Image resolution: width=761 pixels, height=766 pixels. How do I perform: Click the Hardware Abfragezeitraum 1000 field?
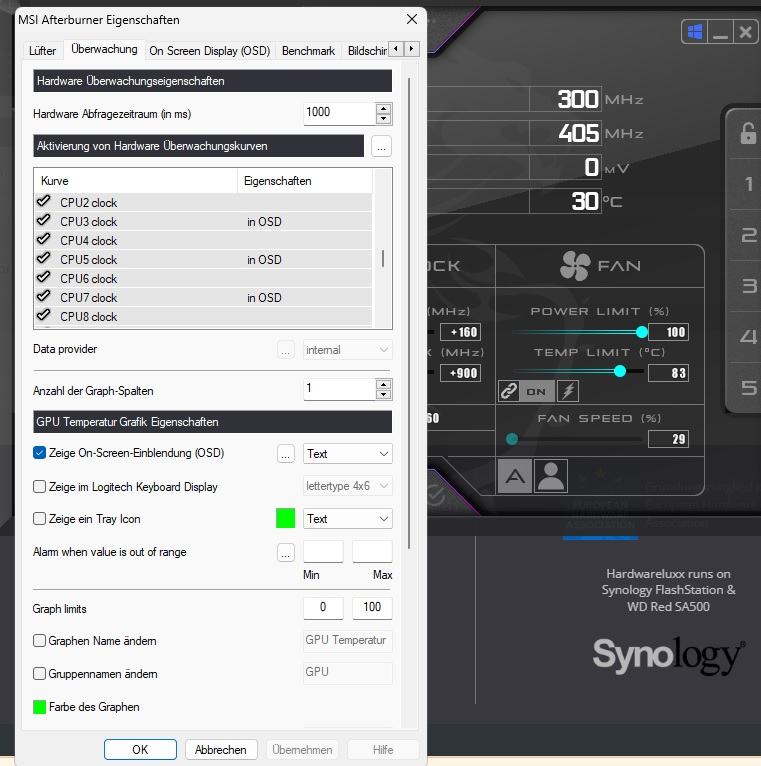click(339, 113)
